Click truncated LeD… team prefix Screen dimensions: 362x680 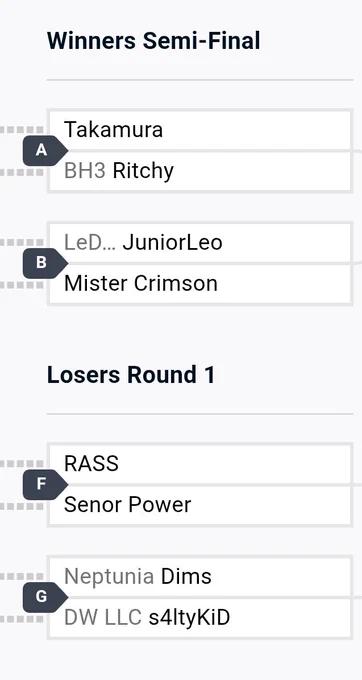pos(90,243)
